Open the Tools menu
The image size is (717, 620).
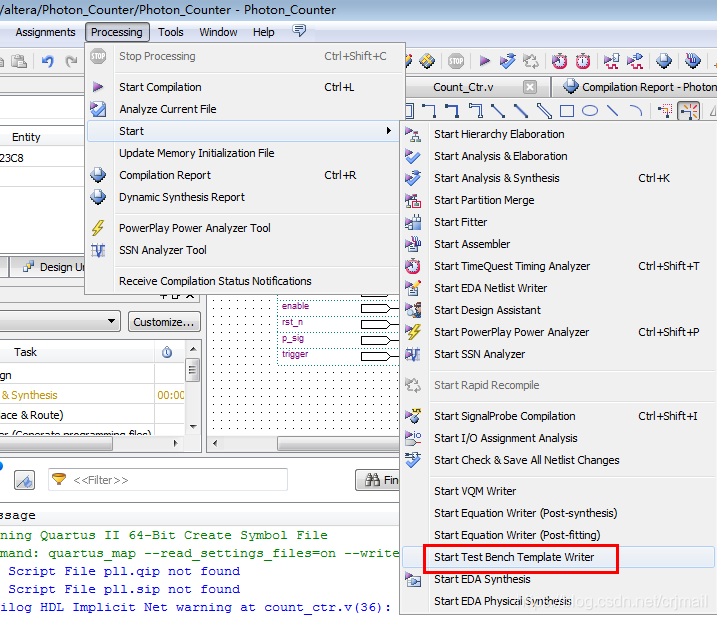pyautogui.click(x=171, y=32)
